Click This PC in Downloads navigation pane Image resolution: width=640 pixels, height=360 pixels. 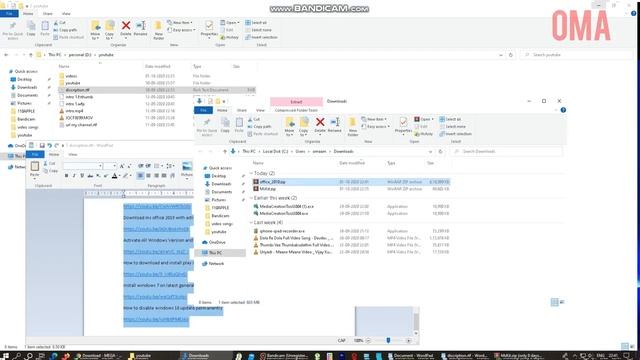tap(215, 253)
